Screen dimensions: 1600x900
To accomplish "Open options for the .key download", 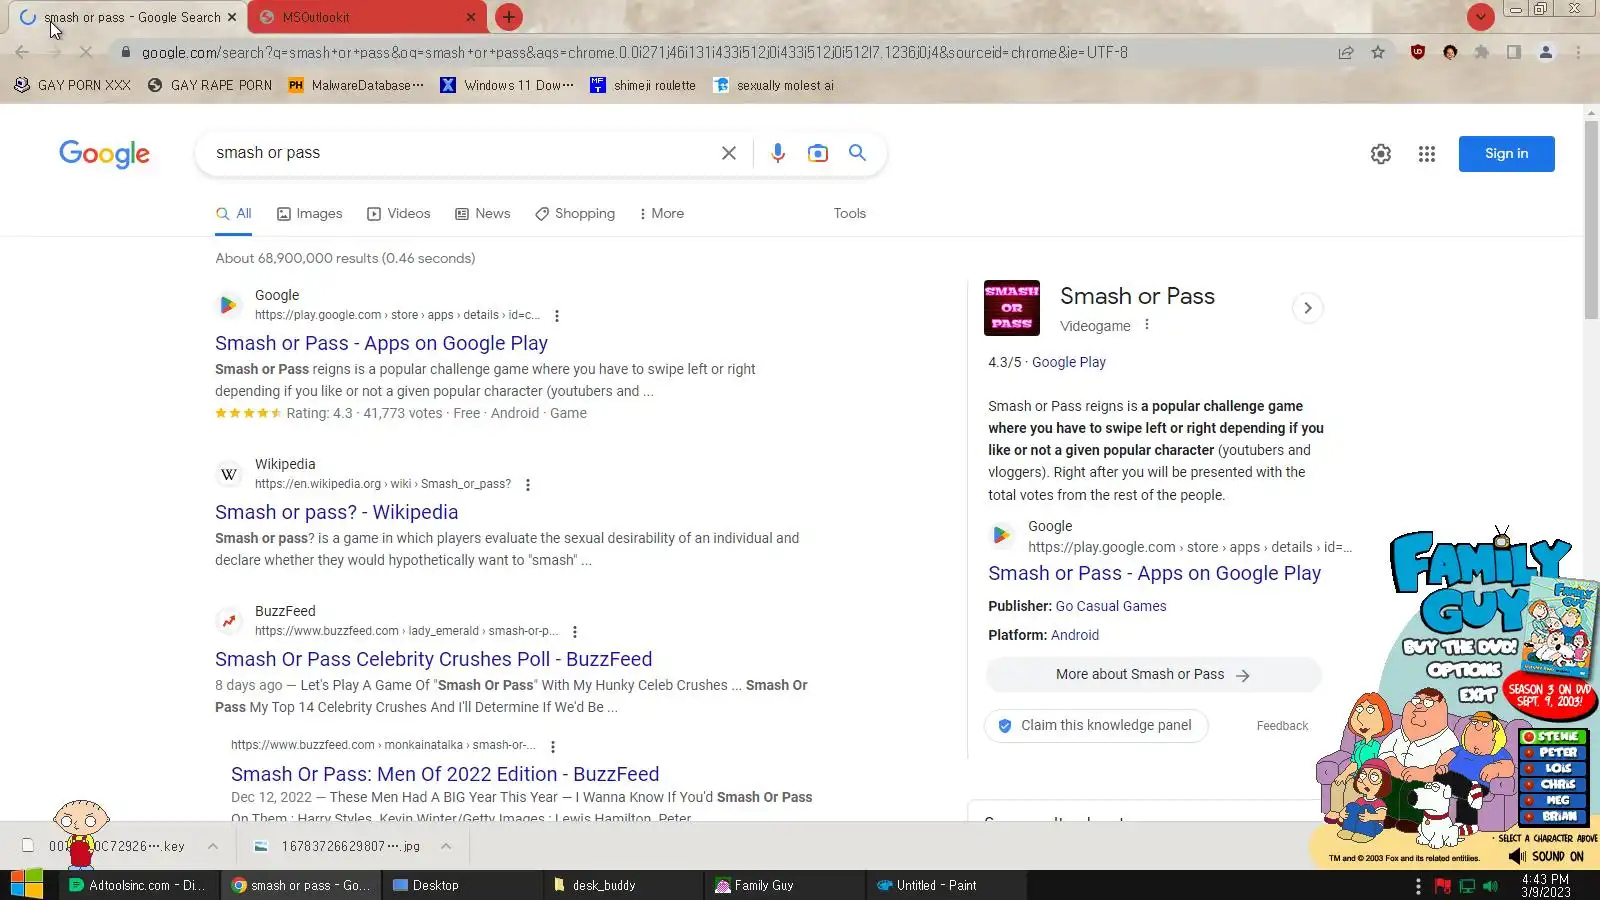I will click(x=213, y=846).
